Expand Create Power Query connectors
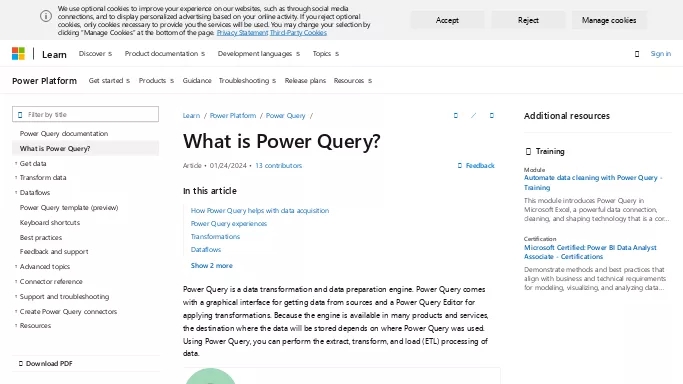The image size is (683, 384). click(68, 312)
